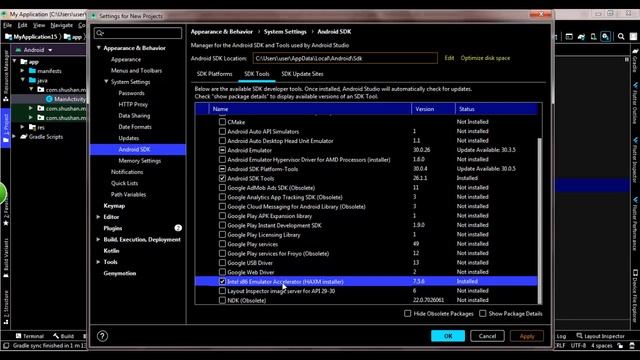The width and height of the screenshot is (640, 360).
Task: Open the Edit menu
Action: [x=22, y=25]
